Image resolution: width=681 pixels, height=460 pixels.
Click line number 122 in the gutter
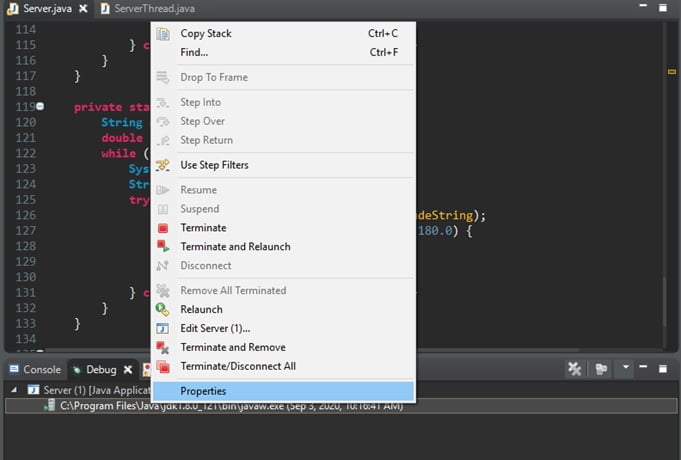[26, 153]
